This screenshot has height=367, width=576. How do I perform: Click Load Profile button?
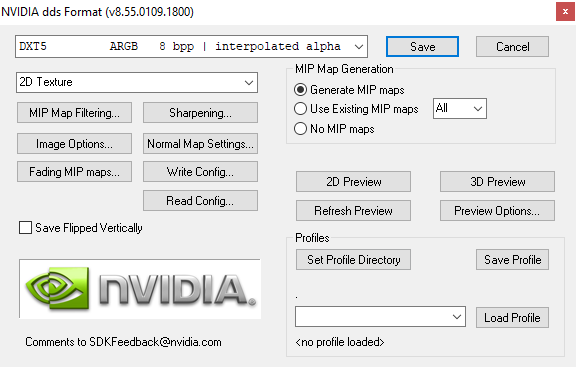click(512, 317)
